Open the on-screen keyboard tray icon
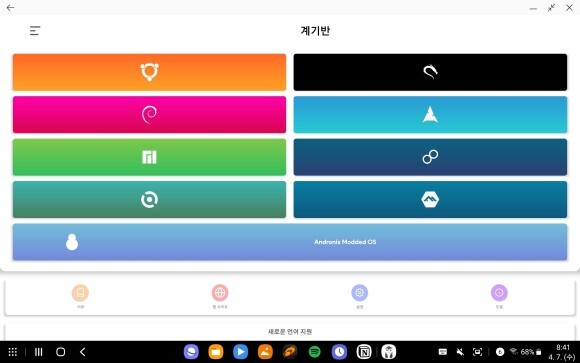Screen dimensions: 580x363 (x=443, y=352)
